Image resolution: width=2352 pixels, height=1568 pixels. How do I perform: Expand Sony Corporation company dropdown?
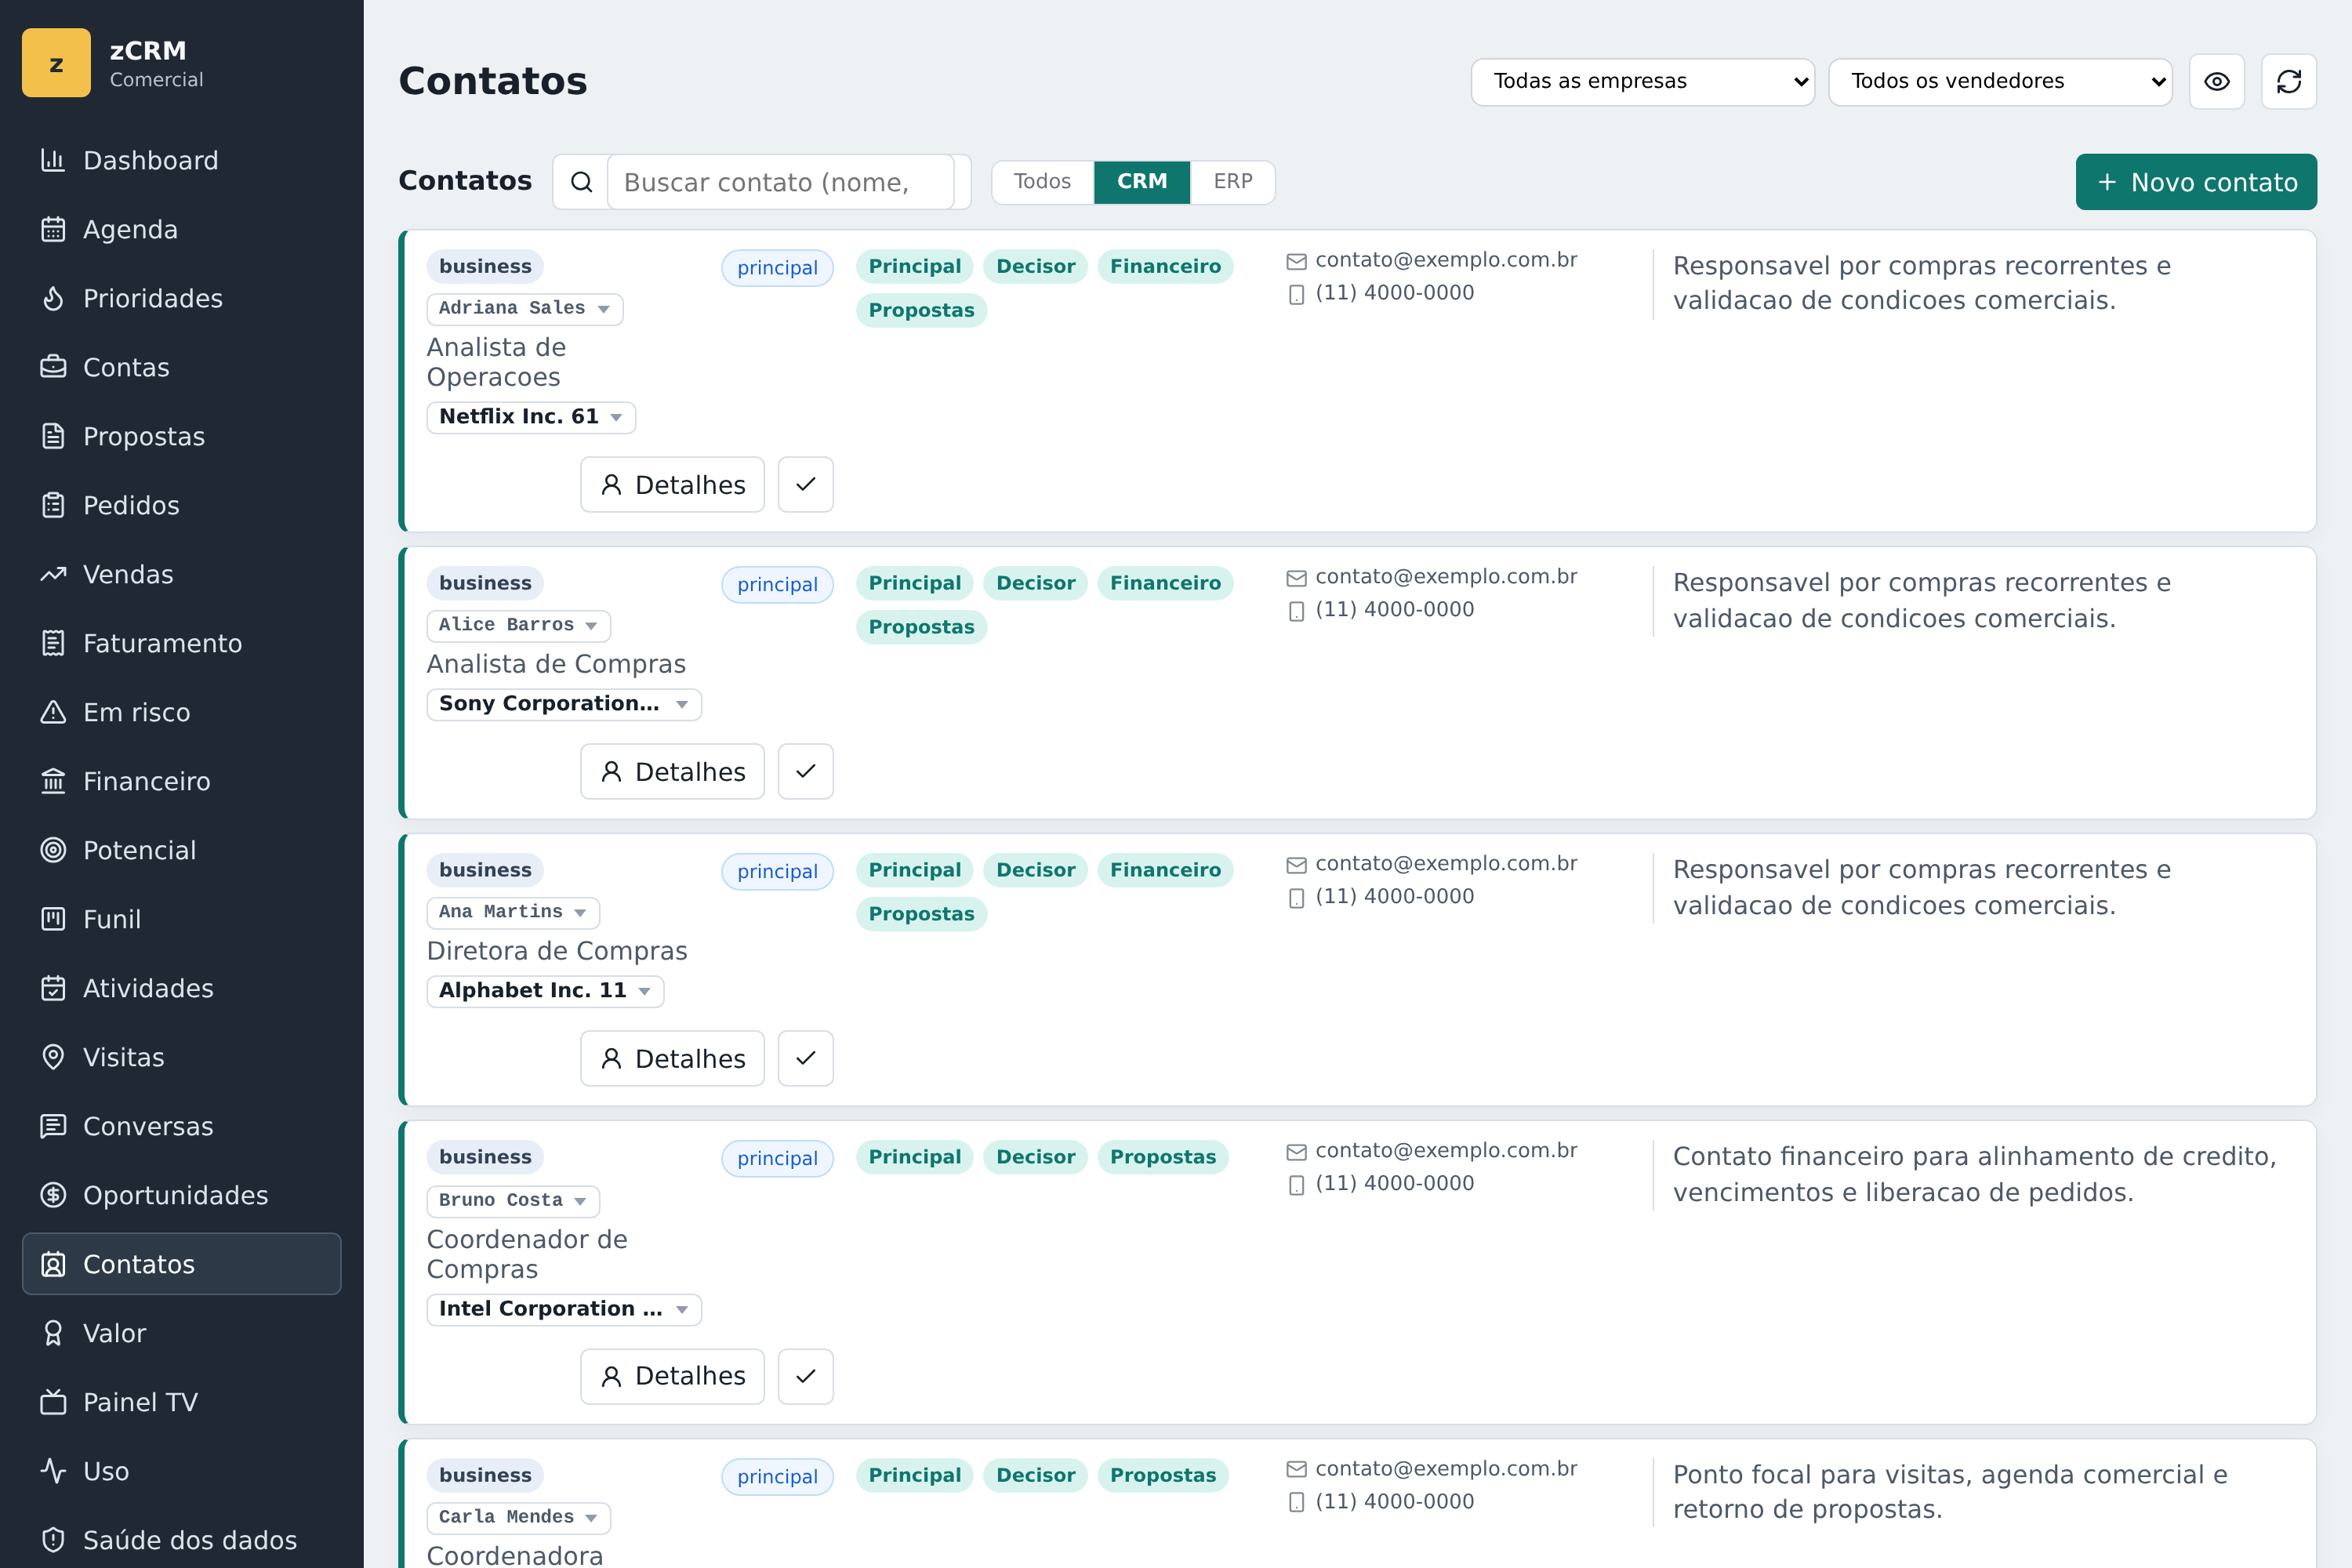click(x=564, y=704)
